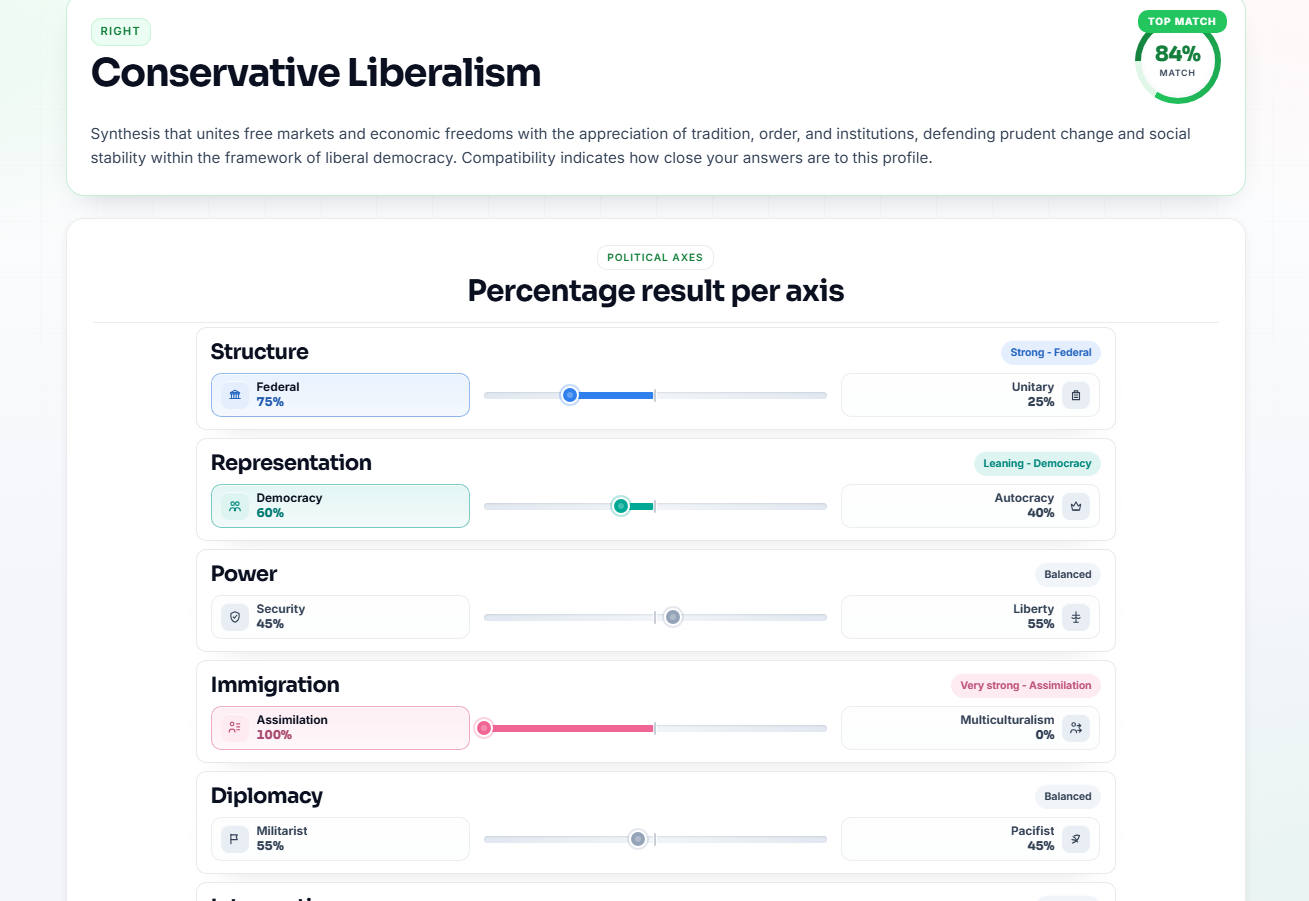Click the Representation axis slider handle
Viewport: 1309px width, 901px height.
pyautogui.click(x=621, y=506)
